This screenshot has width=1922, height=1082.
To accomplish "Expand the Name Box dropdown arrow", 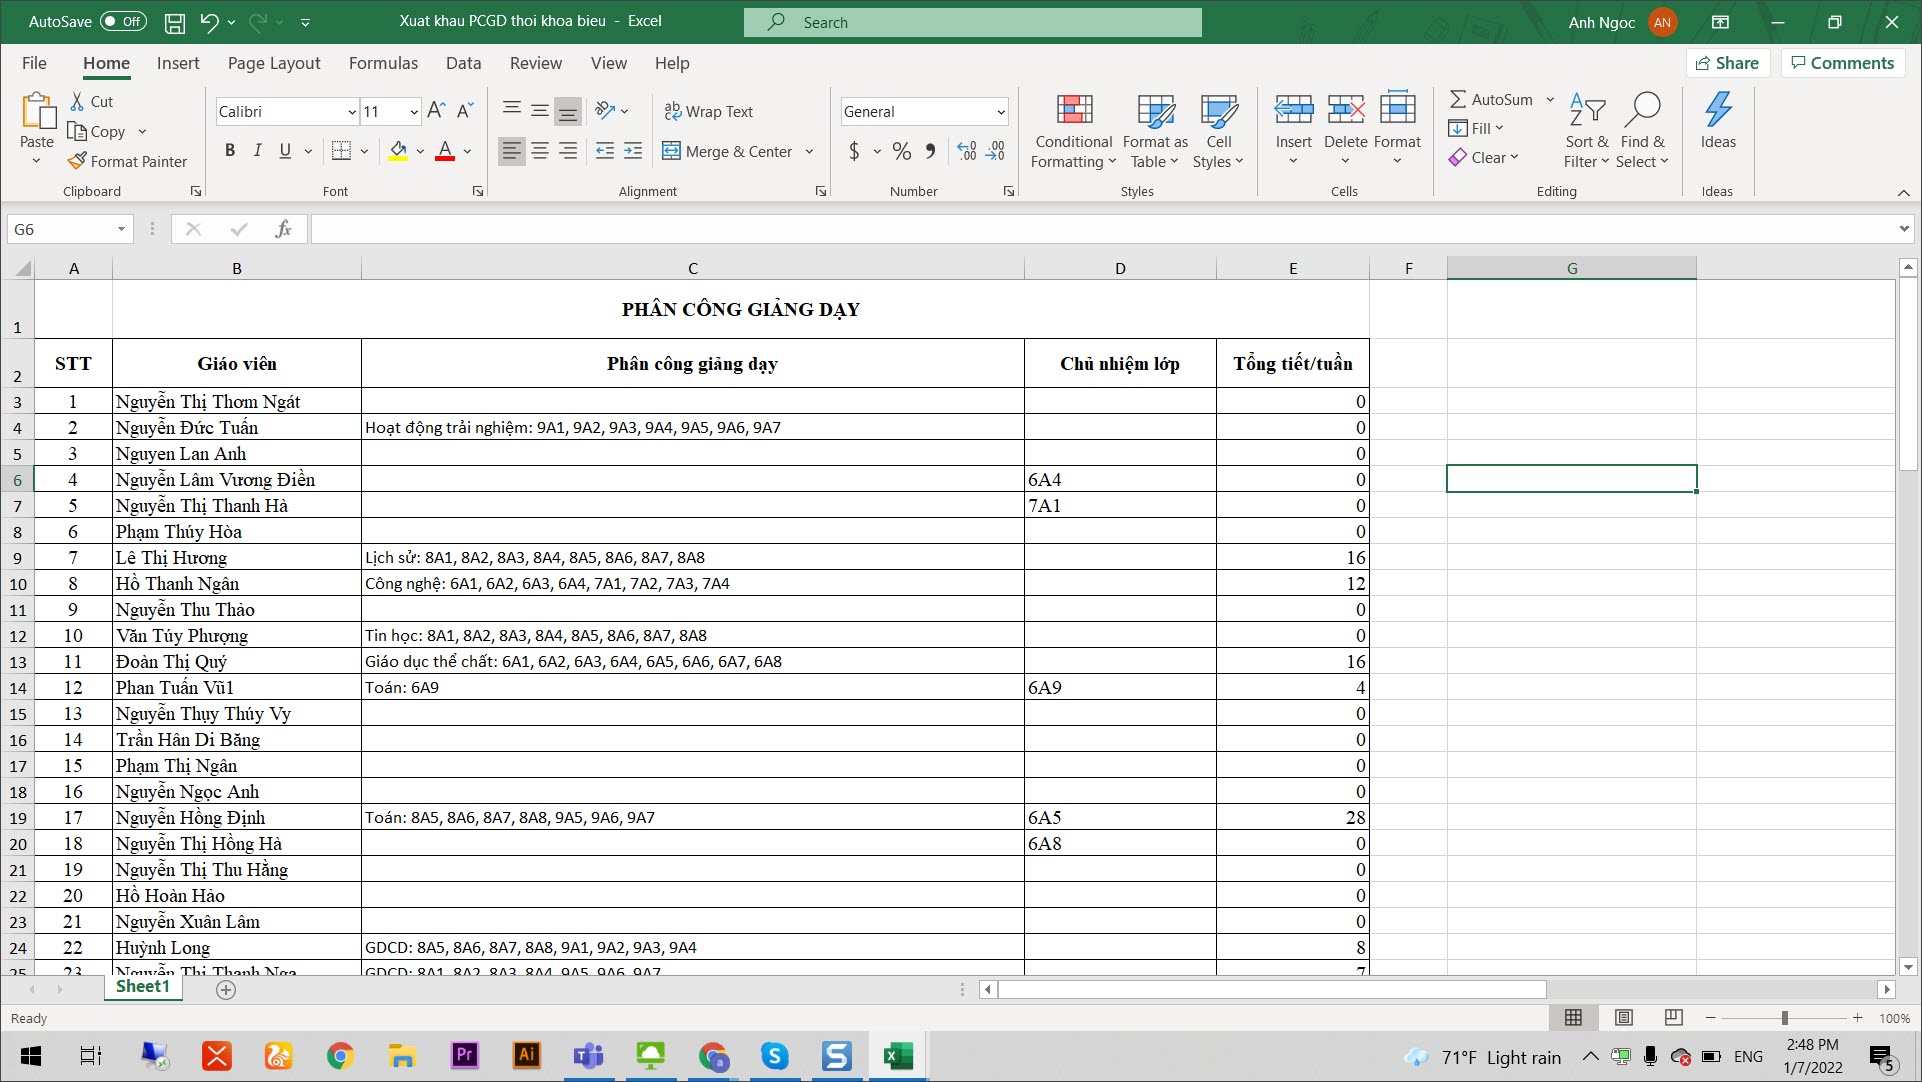I will tap(121, 229).
